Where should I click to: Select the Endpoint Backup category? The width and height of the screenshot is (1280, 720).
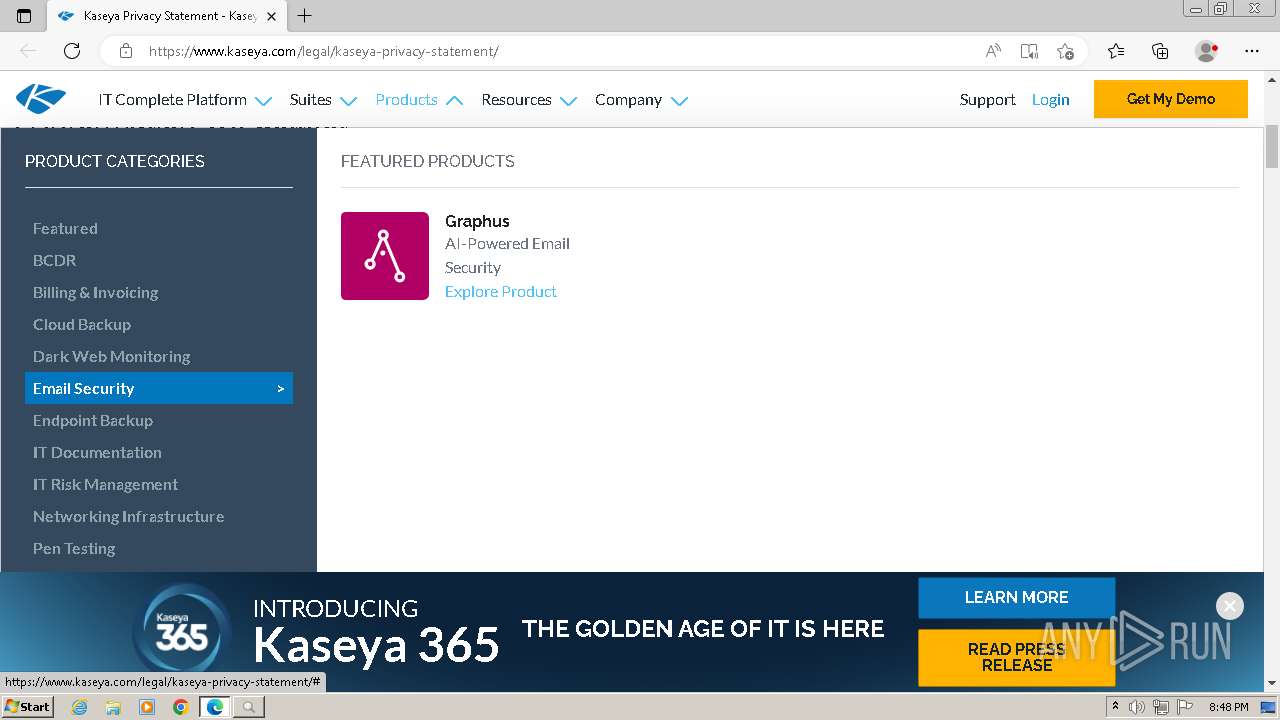pos(158,420)
